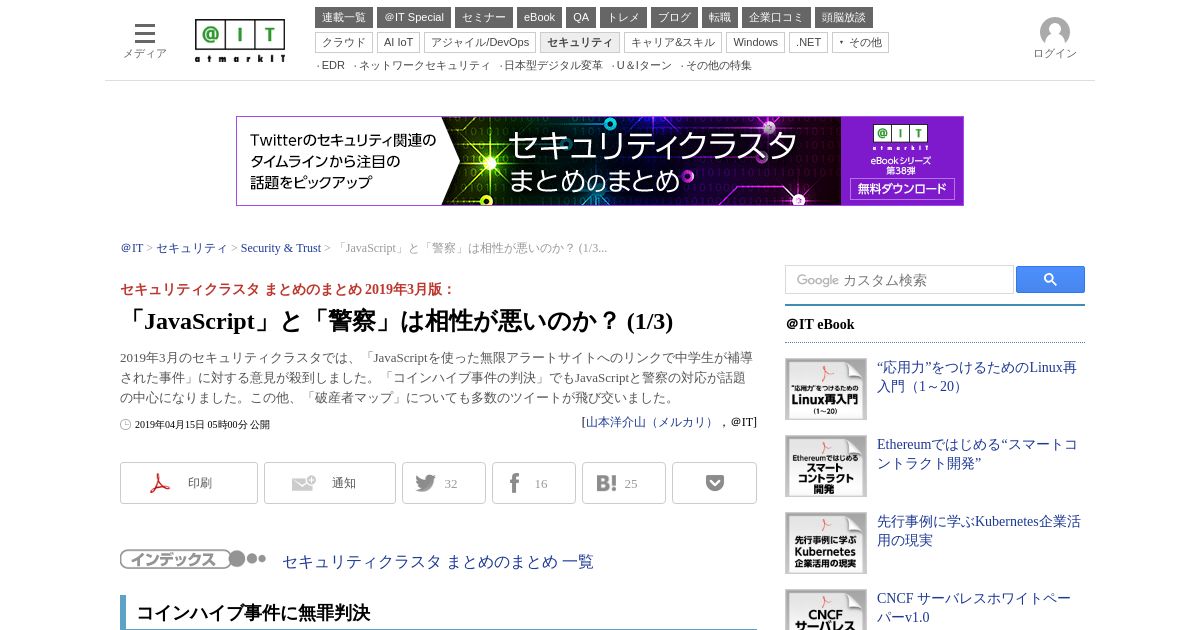Screen dimensions: 1200x630
Task: Open the その他の特集 link
Action: point(718,65)
